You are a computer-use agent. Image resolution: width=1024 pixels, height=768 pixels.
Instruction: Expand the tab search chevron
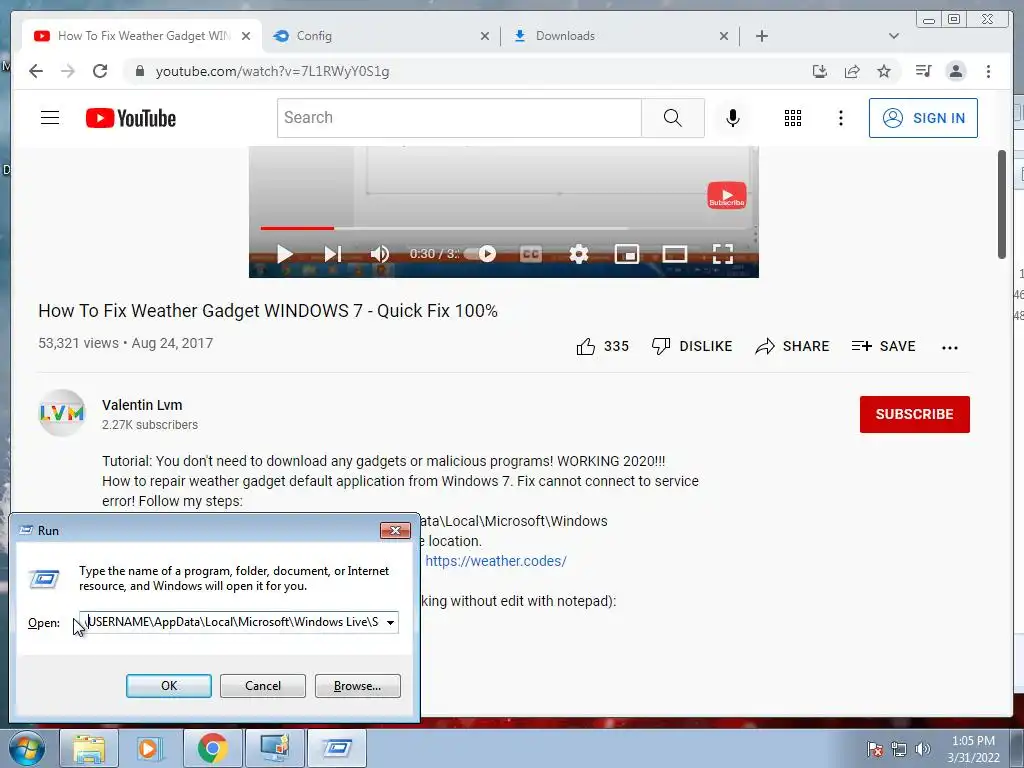click(893, 36)
